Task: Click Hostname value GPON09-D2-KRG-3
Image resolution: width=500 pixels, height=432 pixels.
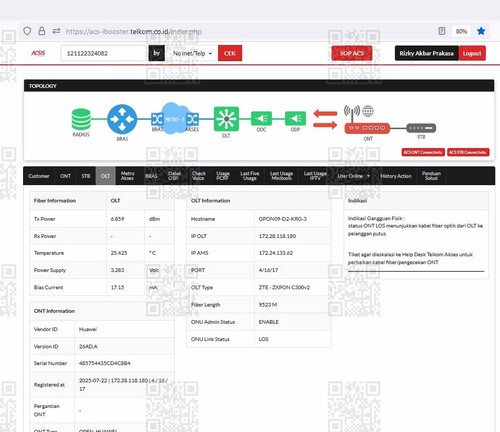Action: [283, 219]
